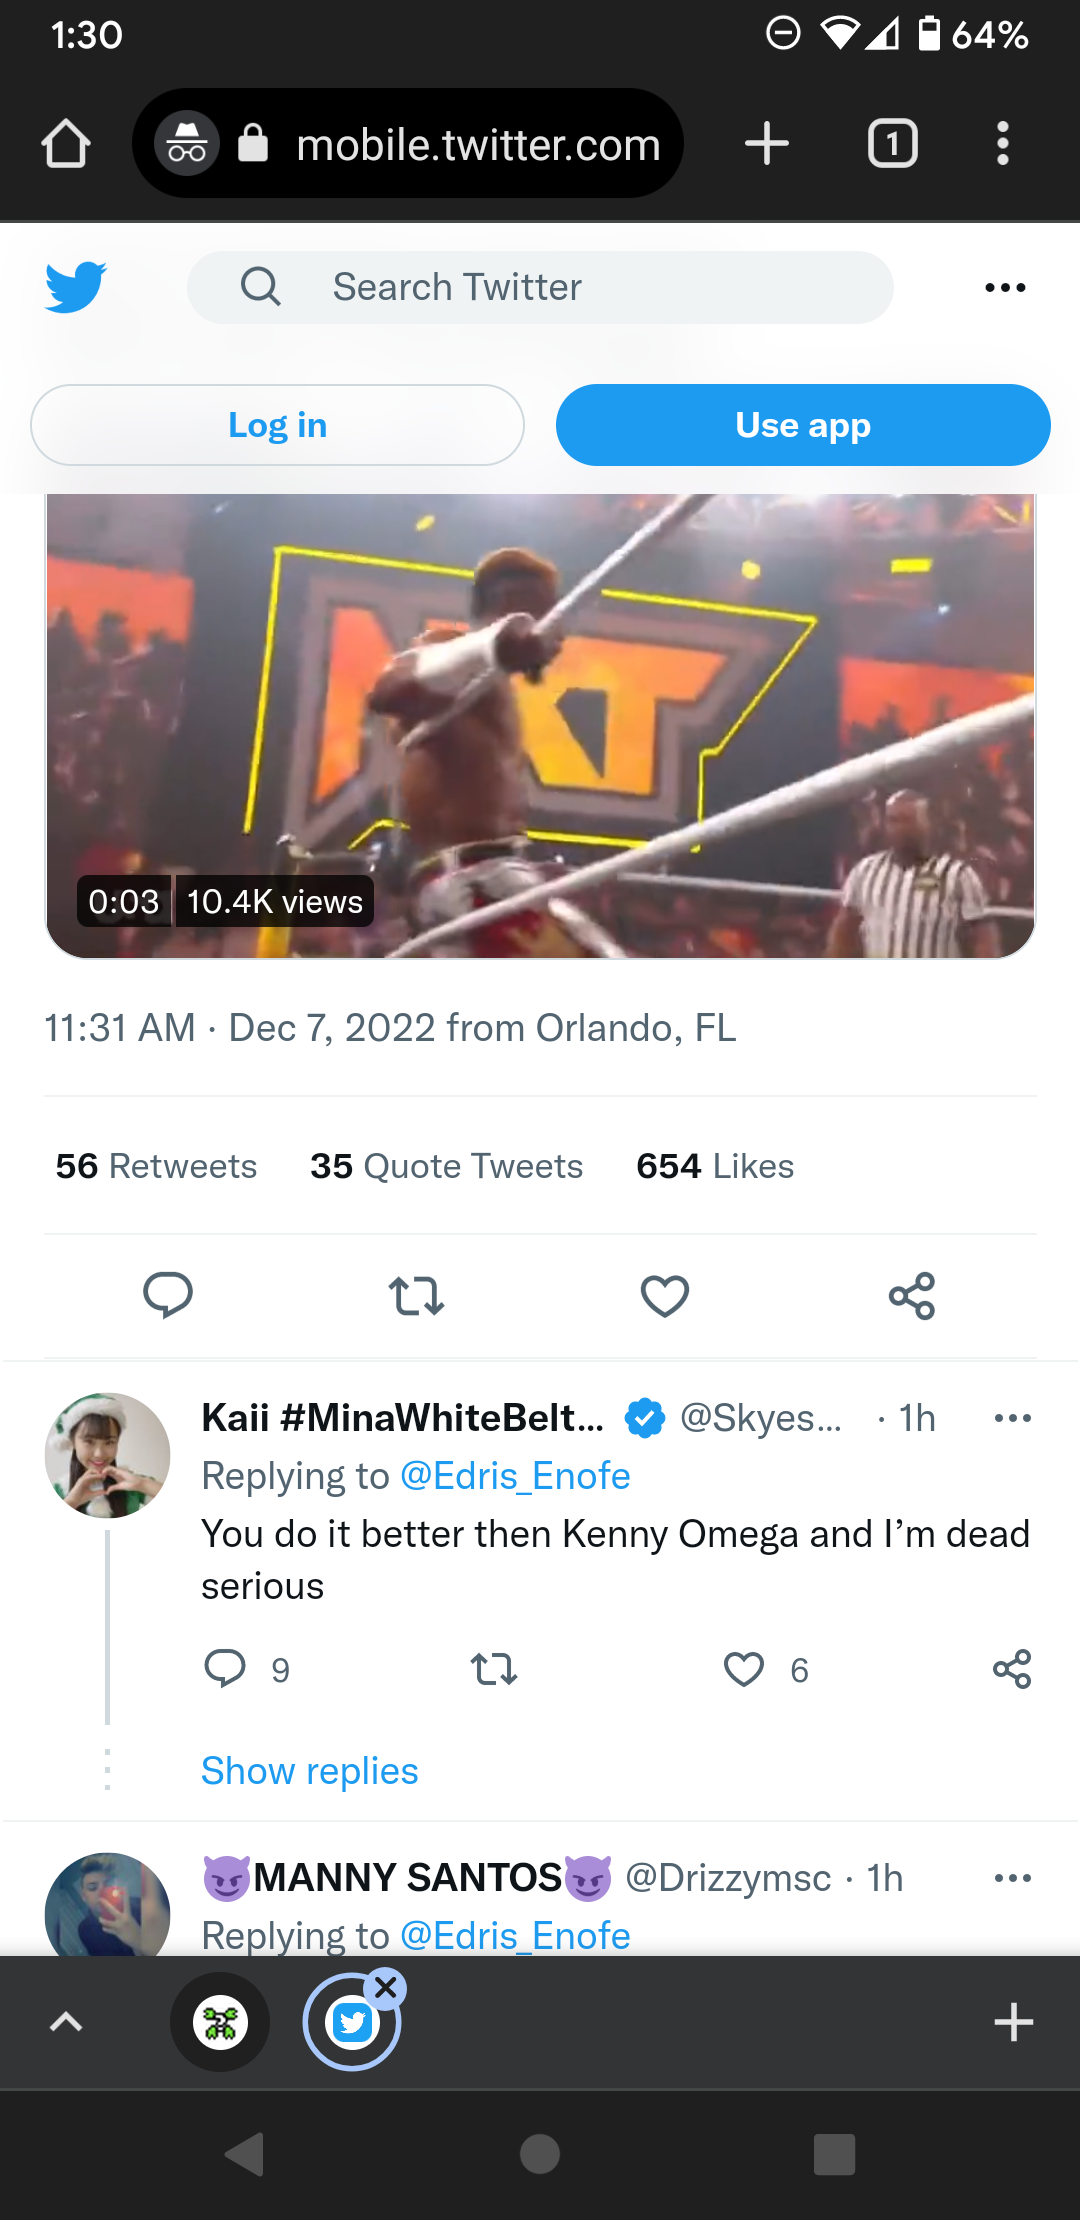Share the main tweet
Viewport: 1080px width, 2220px height.
[x=912, y=1296]
